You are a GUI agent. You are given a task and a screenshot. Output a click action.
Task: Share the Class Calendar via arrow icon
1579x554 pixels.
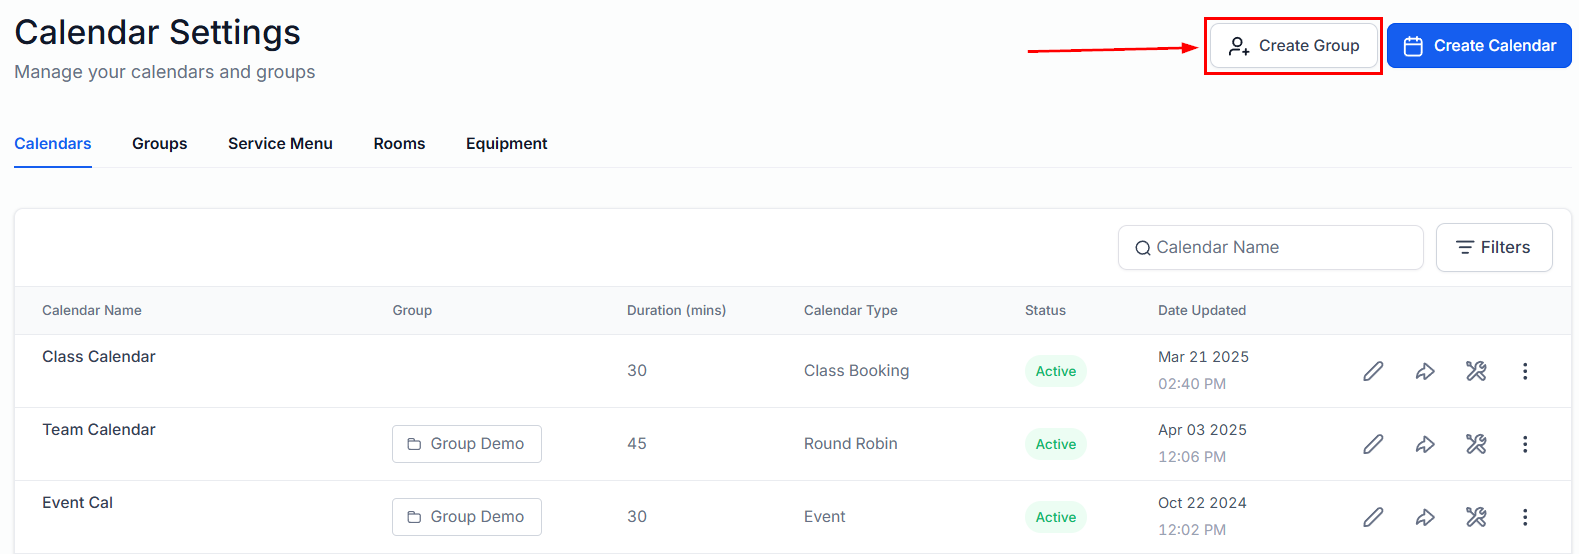click(x=1425, y=371)
